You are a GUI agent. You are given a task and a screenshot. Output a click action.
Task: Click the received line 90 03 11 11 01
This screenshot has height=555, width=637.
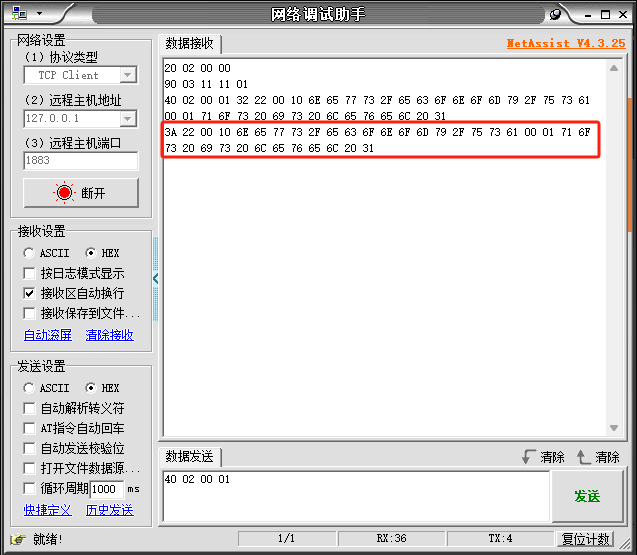click(x=206, y=85)
